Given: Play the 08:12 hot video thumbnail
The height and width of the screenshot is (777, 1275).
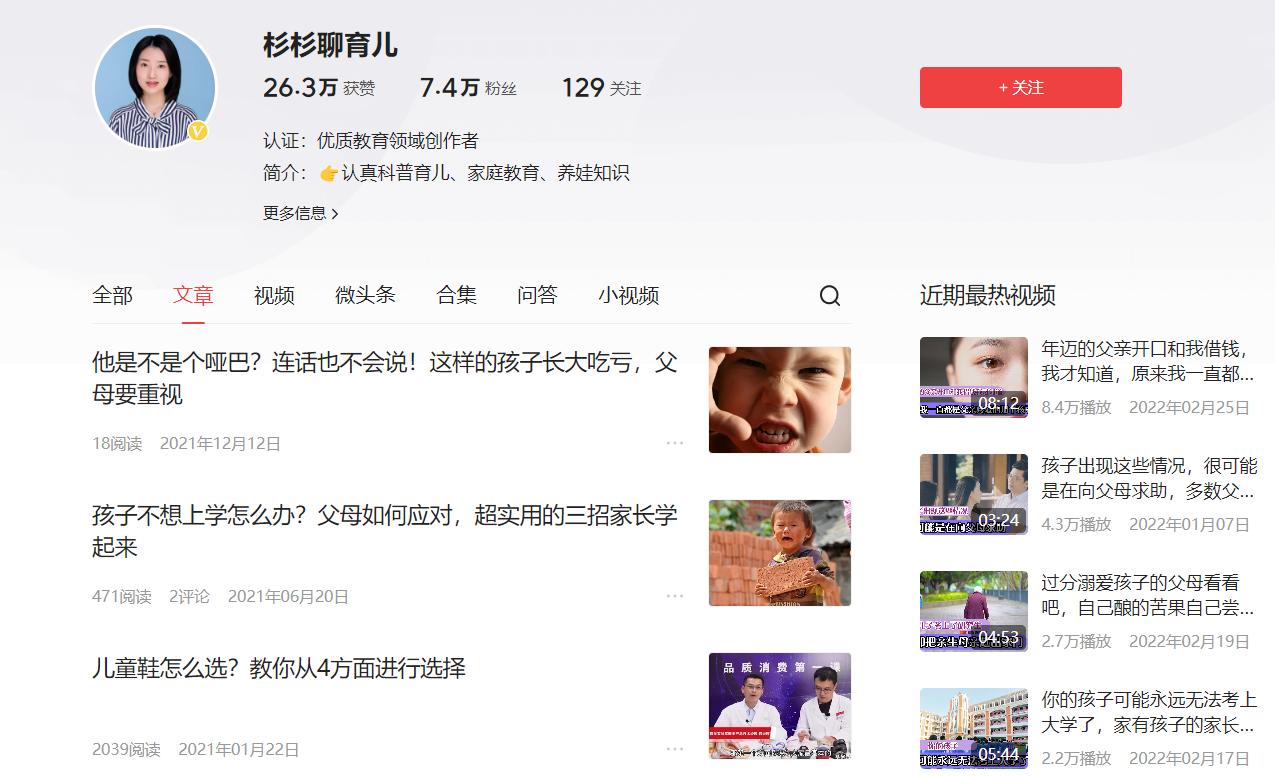Looking at the screenshot, I should pos(973,378).
